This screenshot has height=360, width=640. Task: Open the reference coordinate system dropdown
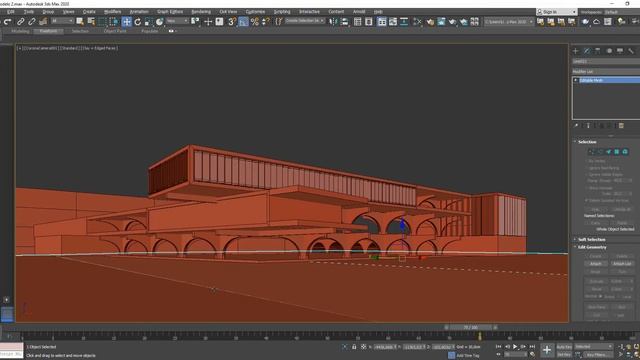(x=177, y=21)
